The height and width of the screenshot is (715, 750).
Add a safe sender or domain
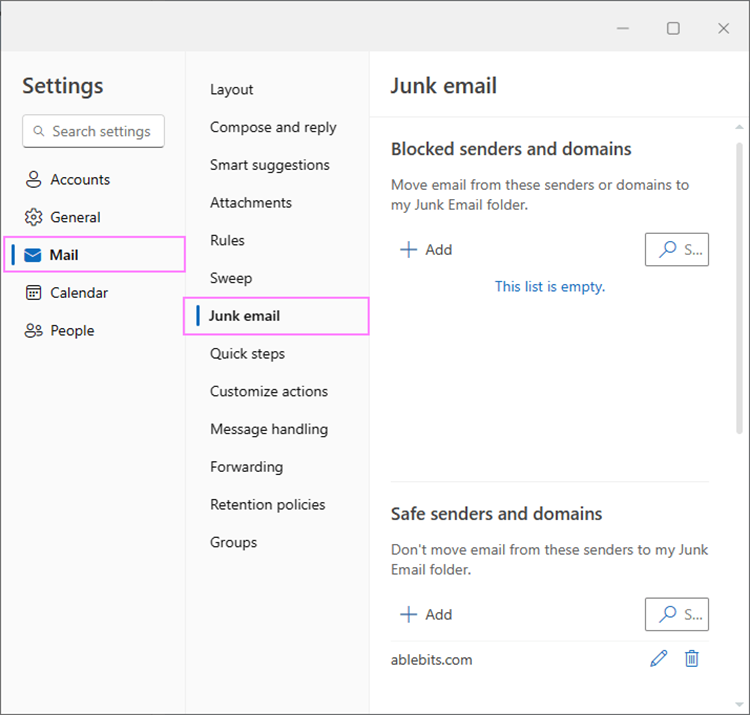tap(426, 615)
